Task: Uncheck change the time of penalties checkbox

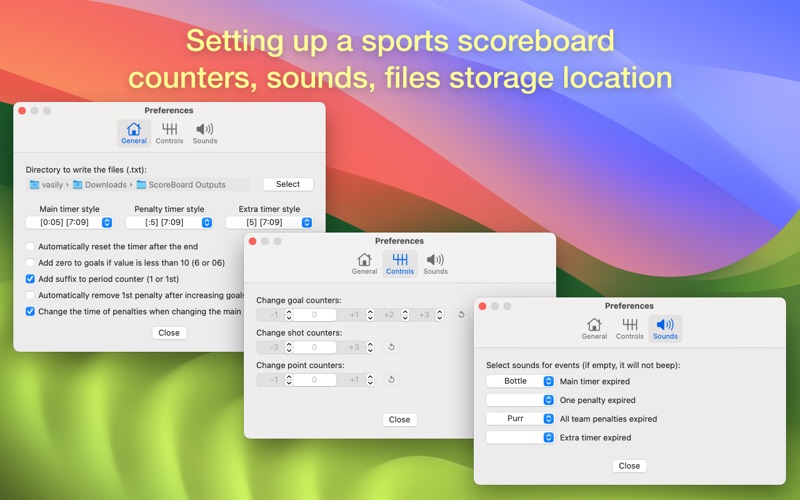Action: [30, 311]
